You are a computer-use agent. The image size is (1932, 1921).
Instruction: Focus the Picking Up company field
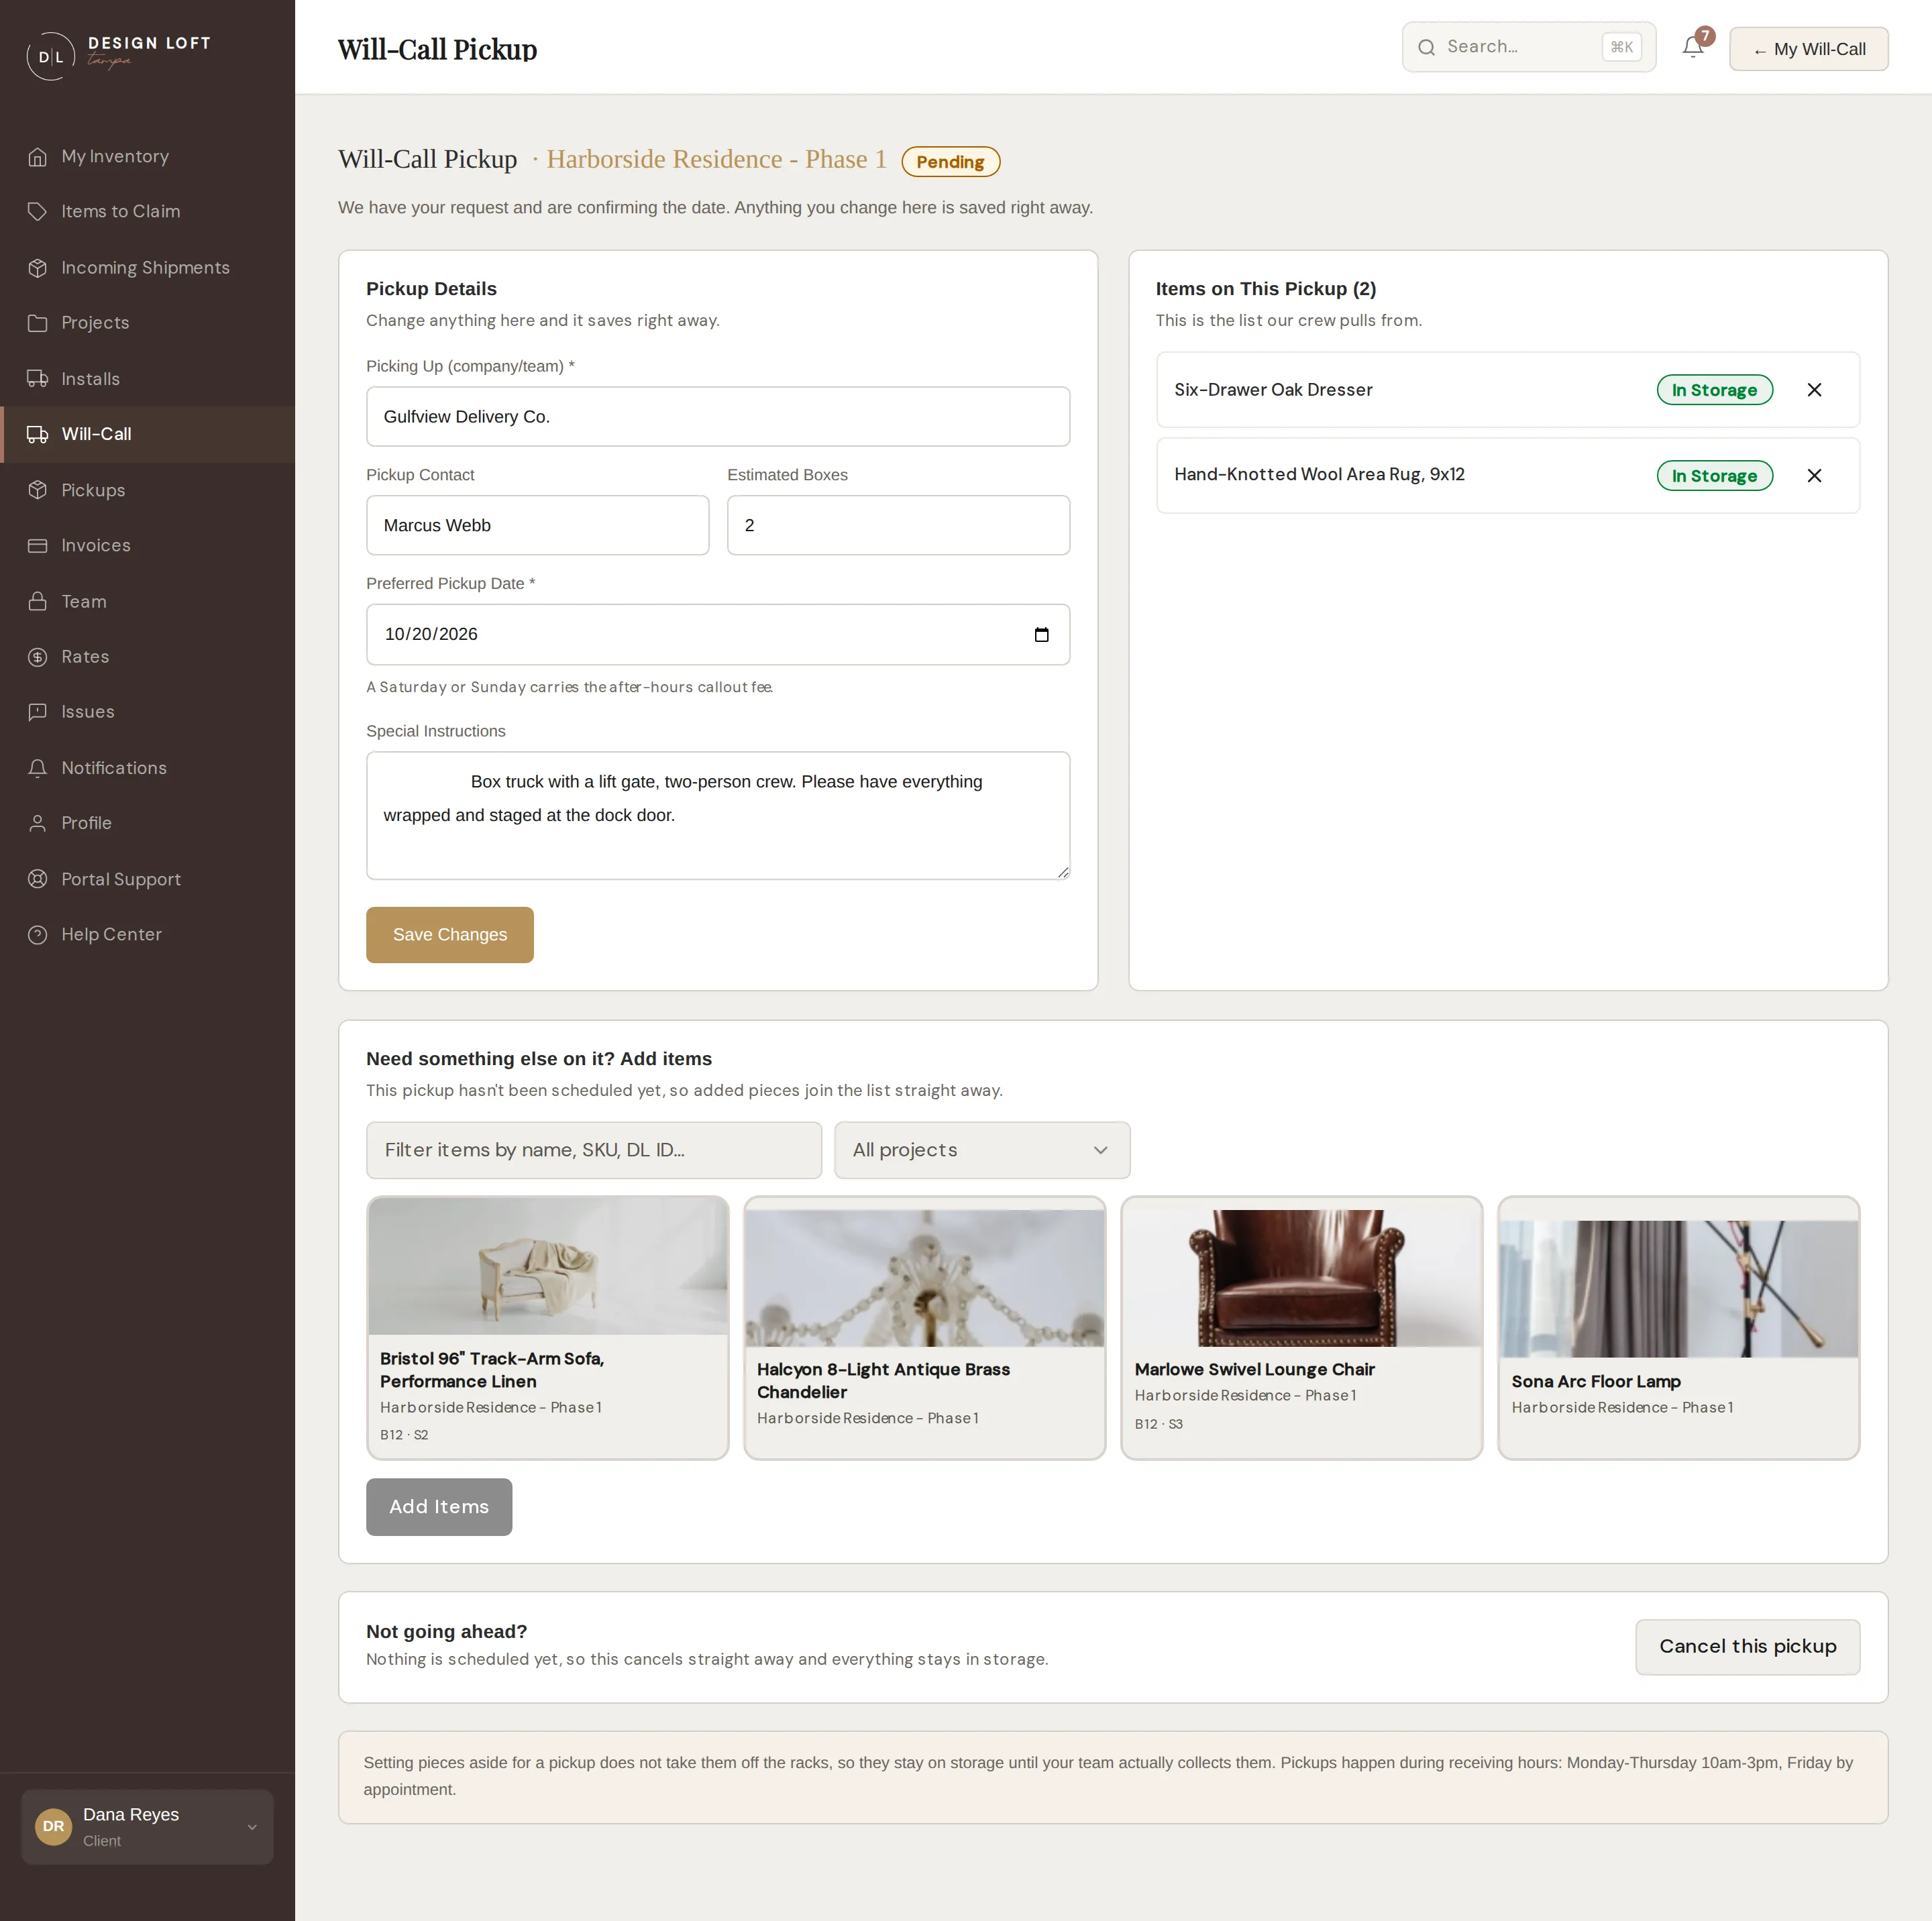718,417
